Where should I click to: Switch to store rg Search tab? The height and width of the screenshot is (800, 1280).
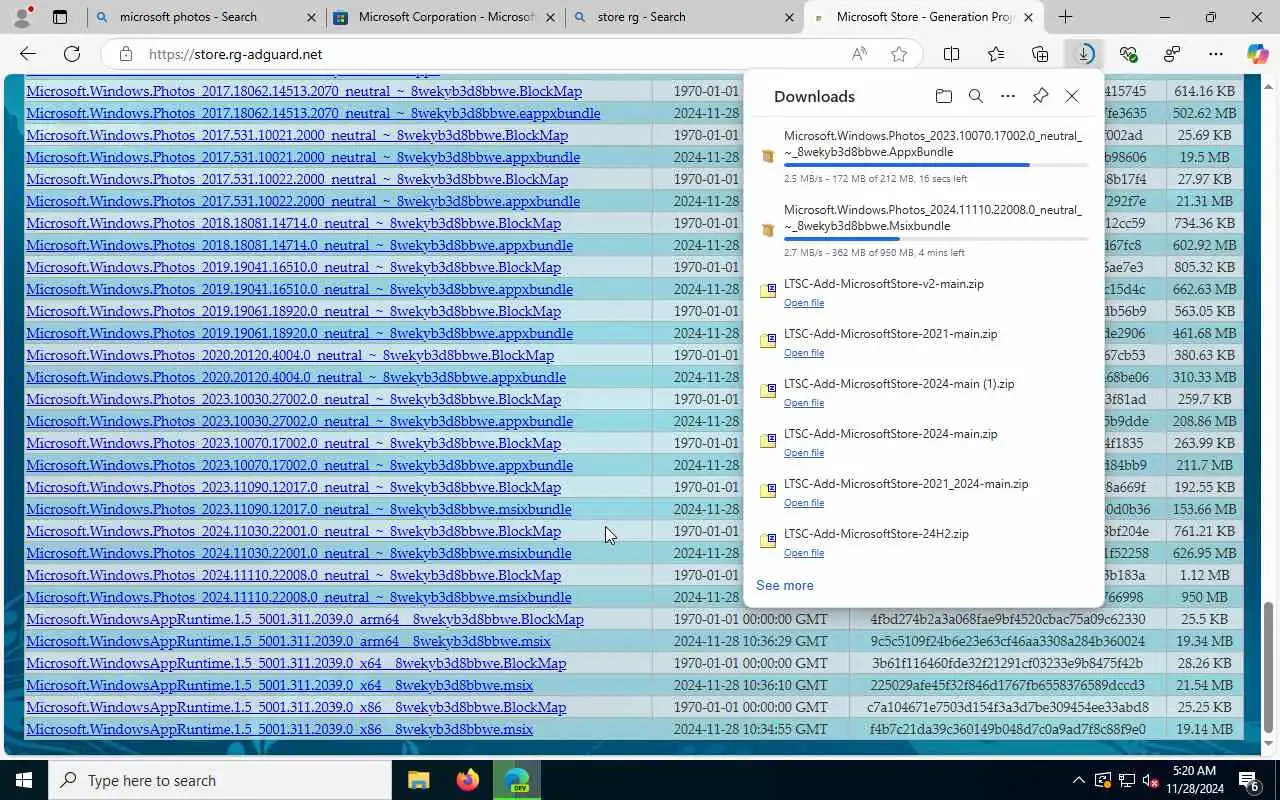[682, 17]
